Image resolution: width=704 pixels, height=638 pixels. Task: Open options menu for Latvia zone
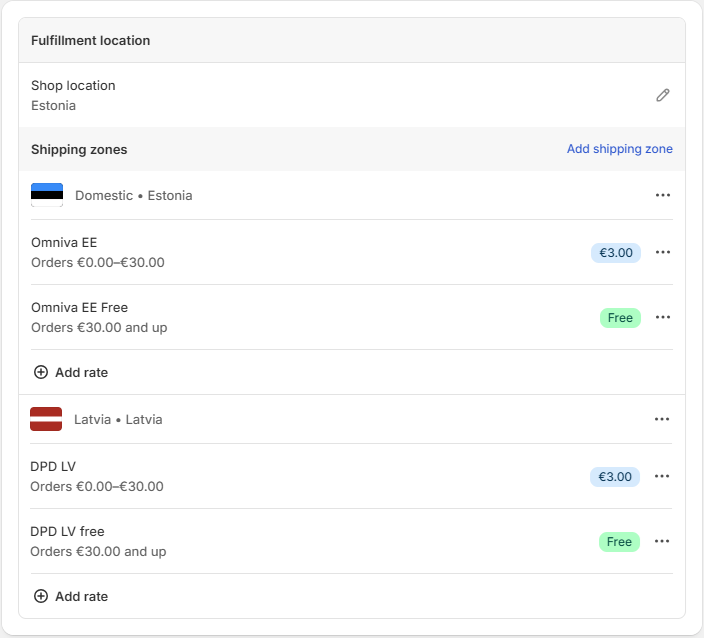[x=662, y=419]
